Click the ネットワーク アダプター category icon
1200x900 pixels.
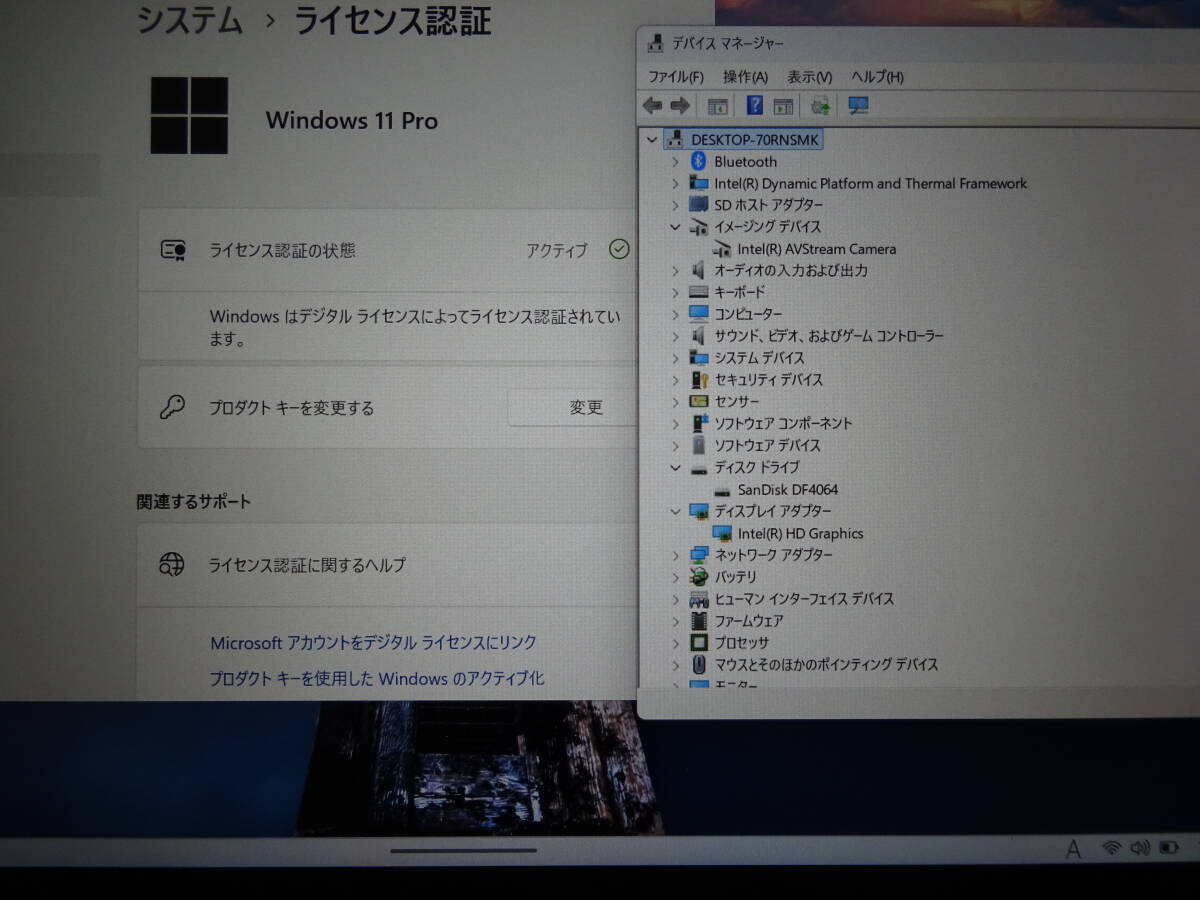[x=699, y=555]
